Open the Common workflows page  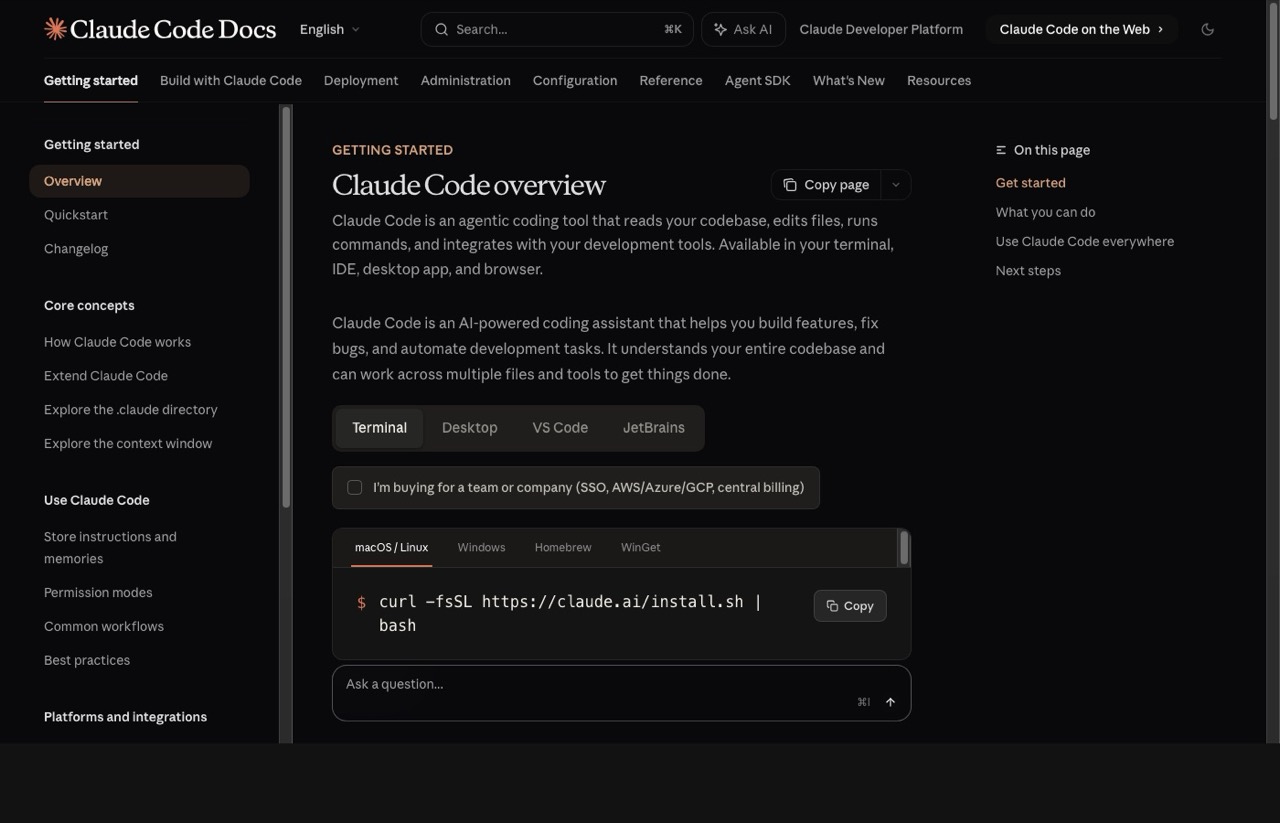click(104, 627)
